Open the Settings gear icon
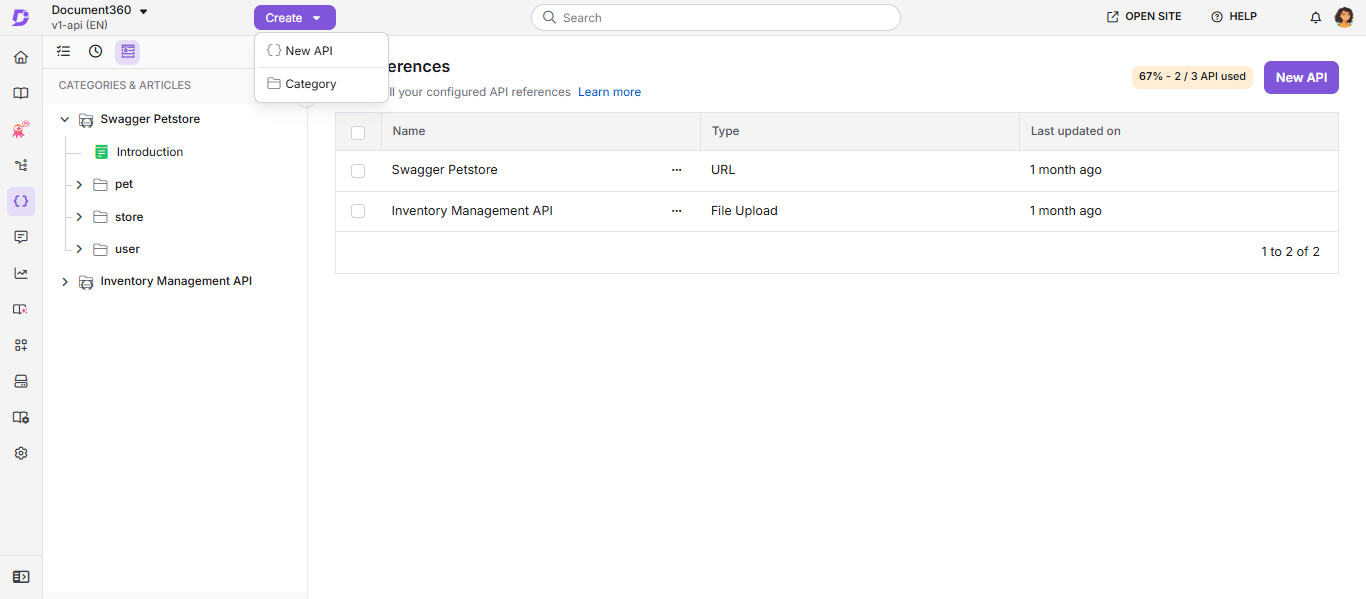 click(x=21, y=453)
